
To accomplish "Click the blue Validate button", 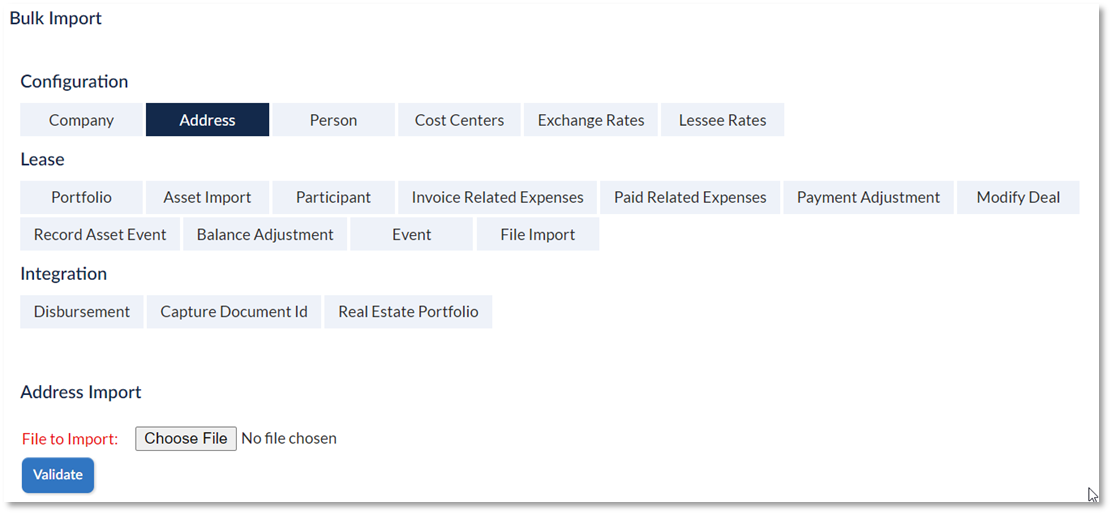I will (58, 475).
